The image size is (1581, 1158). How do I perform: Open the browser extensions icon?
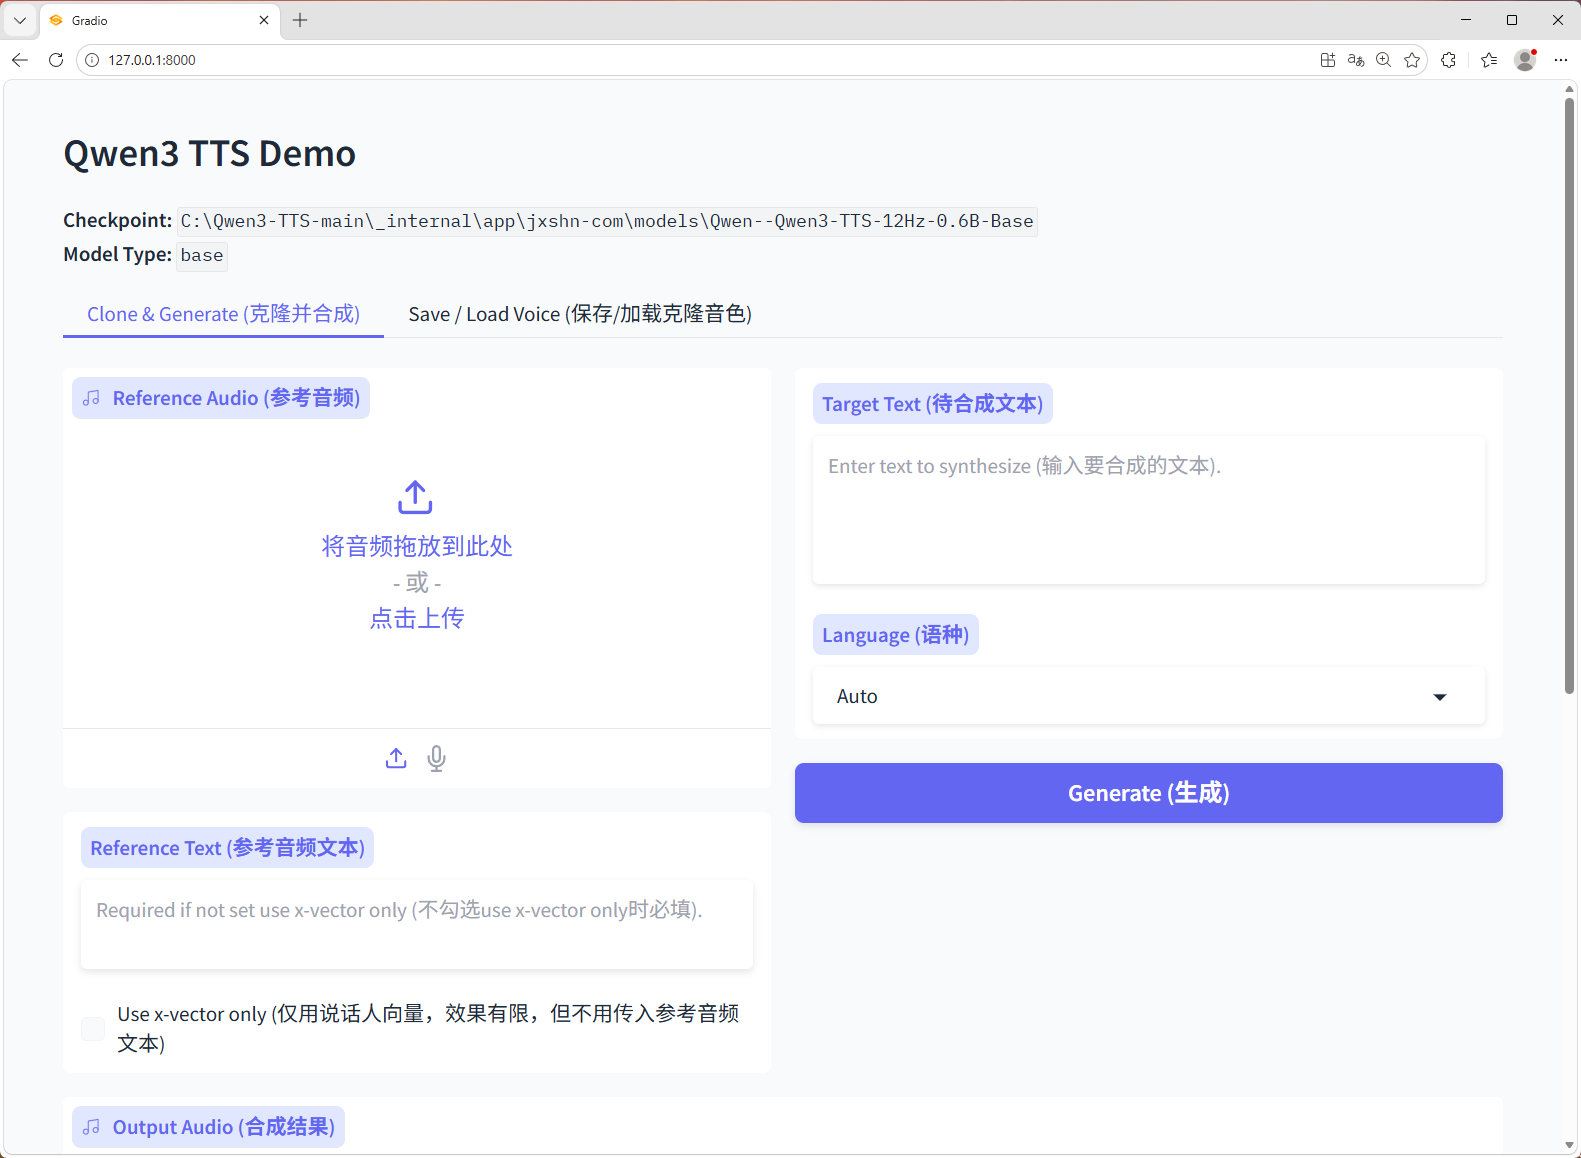1448,60
